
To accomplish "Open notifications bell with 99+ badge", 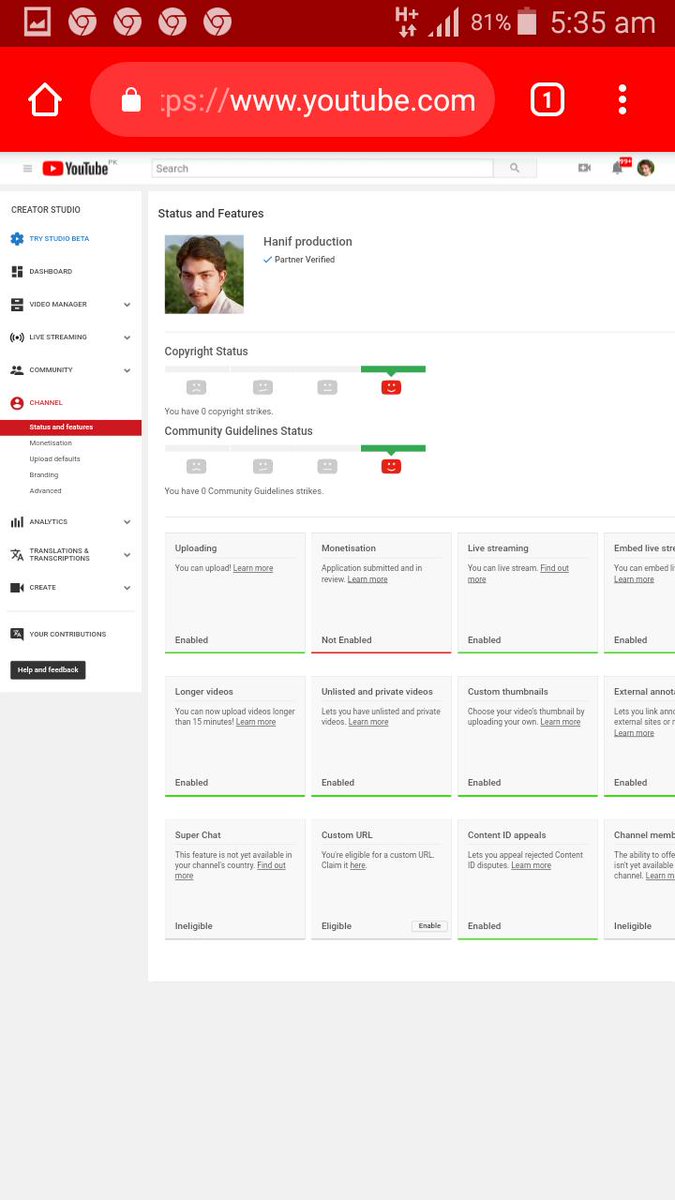I will (x=618, y=167).
